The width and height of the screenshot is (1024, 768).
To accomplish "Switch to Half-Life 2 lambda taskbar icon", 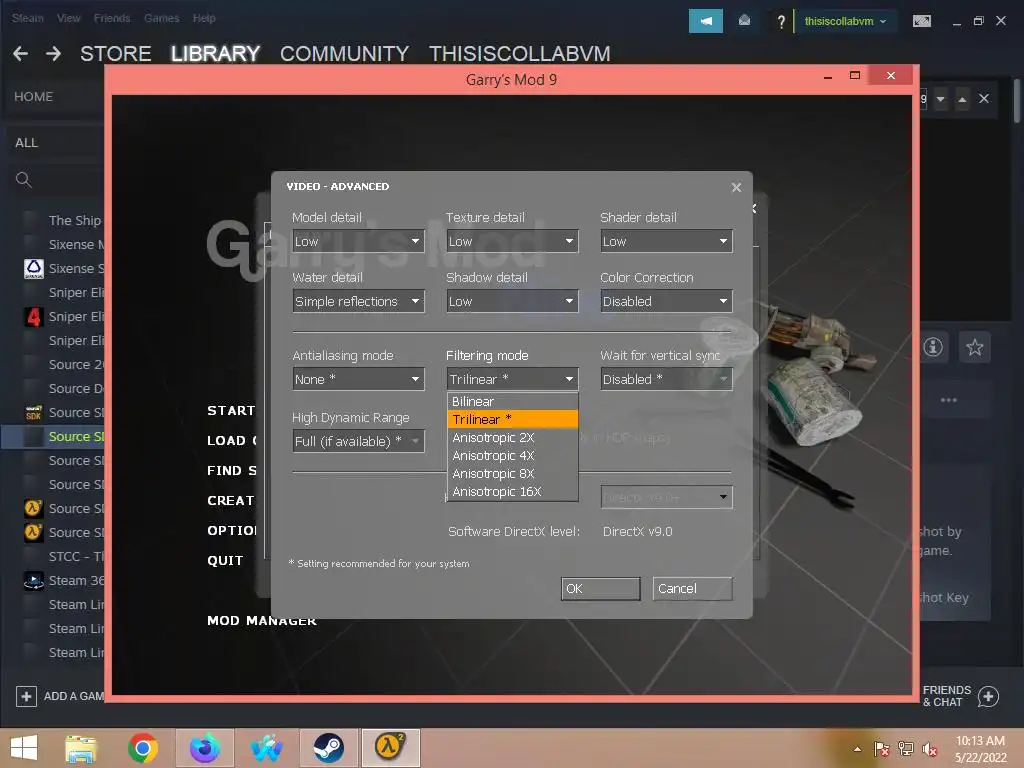I will pyautogui.click(x=390, y=748).
